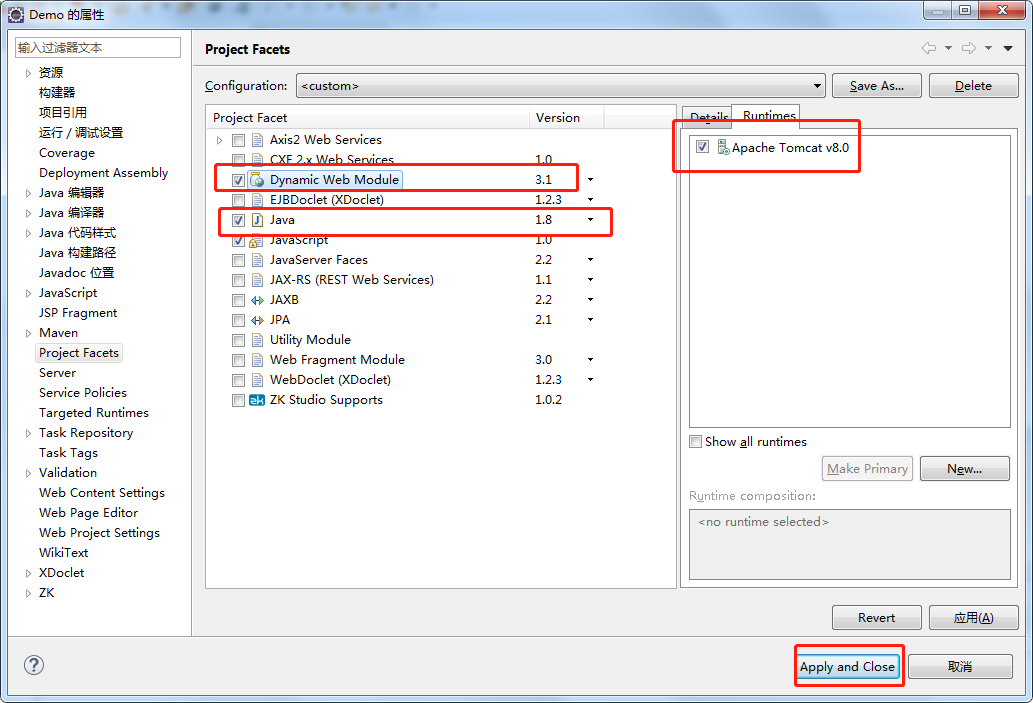The image size is (1033, 703).
Task: Click the back navigation arrow icon
Action: coord(928,48)
